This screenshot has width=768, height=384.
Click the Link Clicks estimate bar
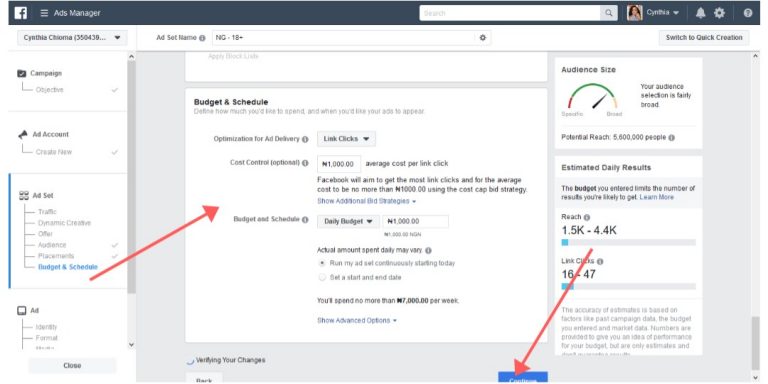click(628, 287)
